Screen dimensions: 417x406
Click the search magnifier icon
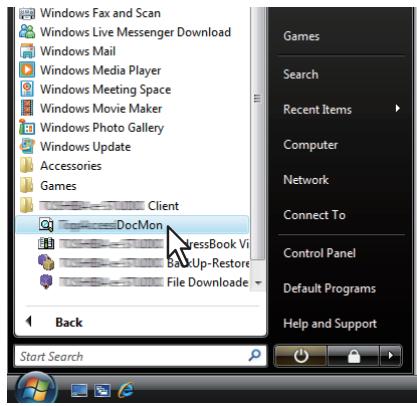[255, 355]
